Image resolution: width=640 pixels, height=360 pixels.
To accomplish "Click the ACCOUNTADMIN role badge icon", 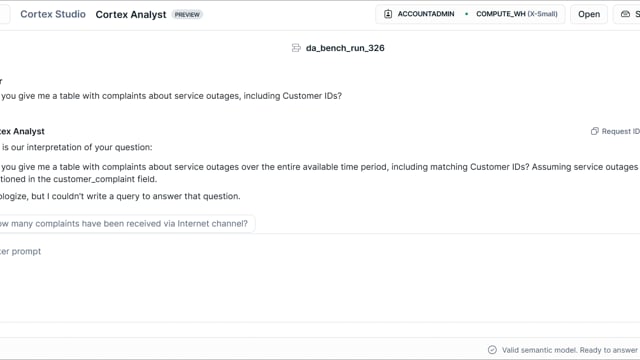I will pos(388,14).
